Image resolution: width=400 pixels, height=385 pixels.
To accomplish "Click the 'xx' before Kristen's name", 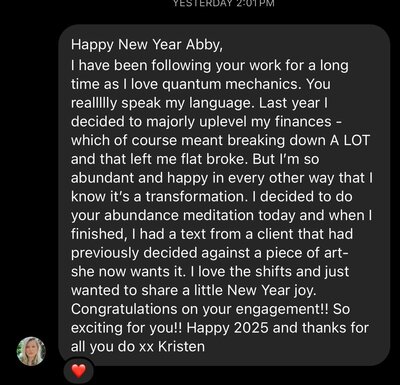I will tap(146, 347).
